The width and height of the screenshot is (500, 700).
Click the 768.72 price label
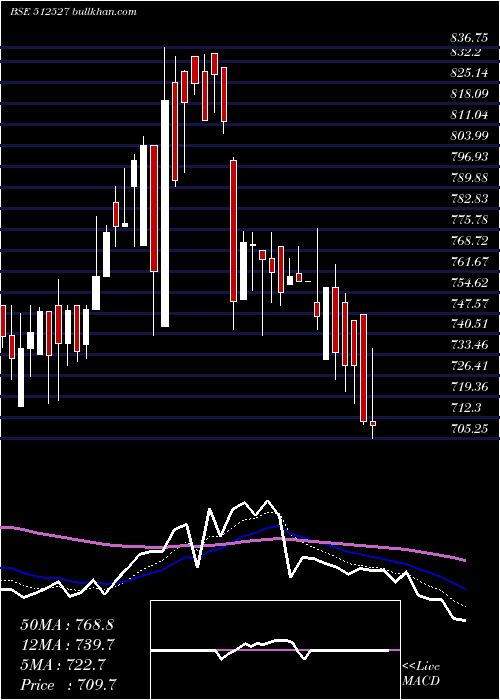pyautogui.click(x=469, y=241)
